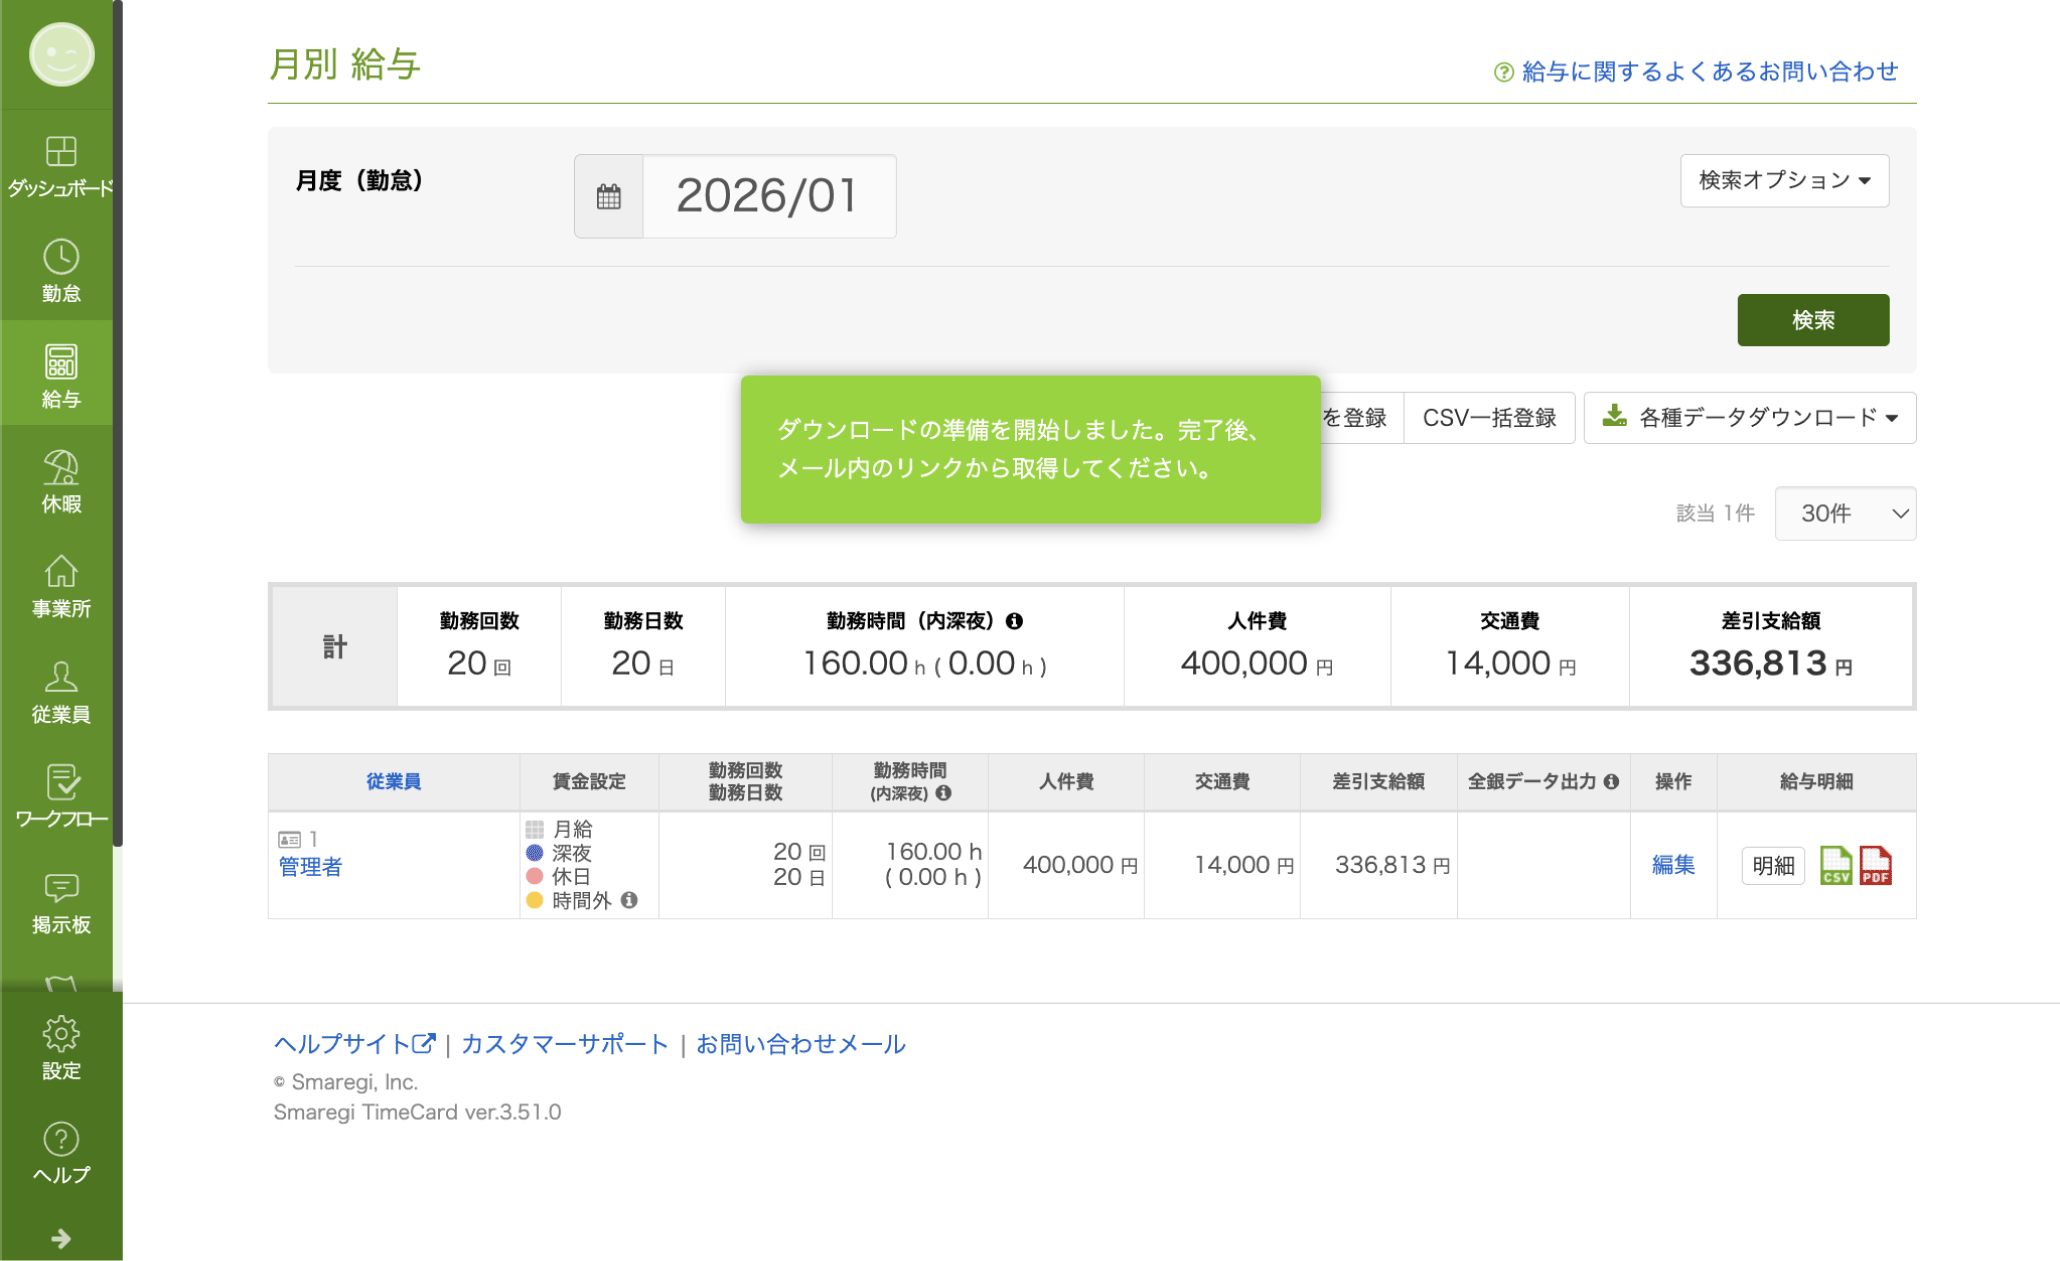Click the 月給 wage setting label
Viewport: 2060px width, 1261px height.
coord(572,829)
